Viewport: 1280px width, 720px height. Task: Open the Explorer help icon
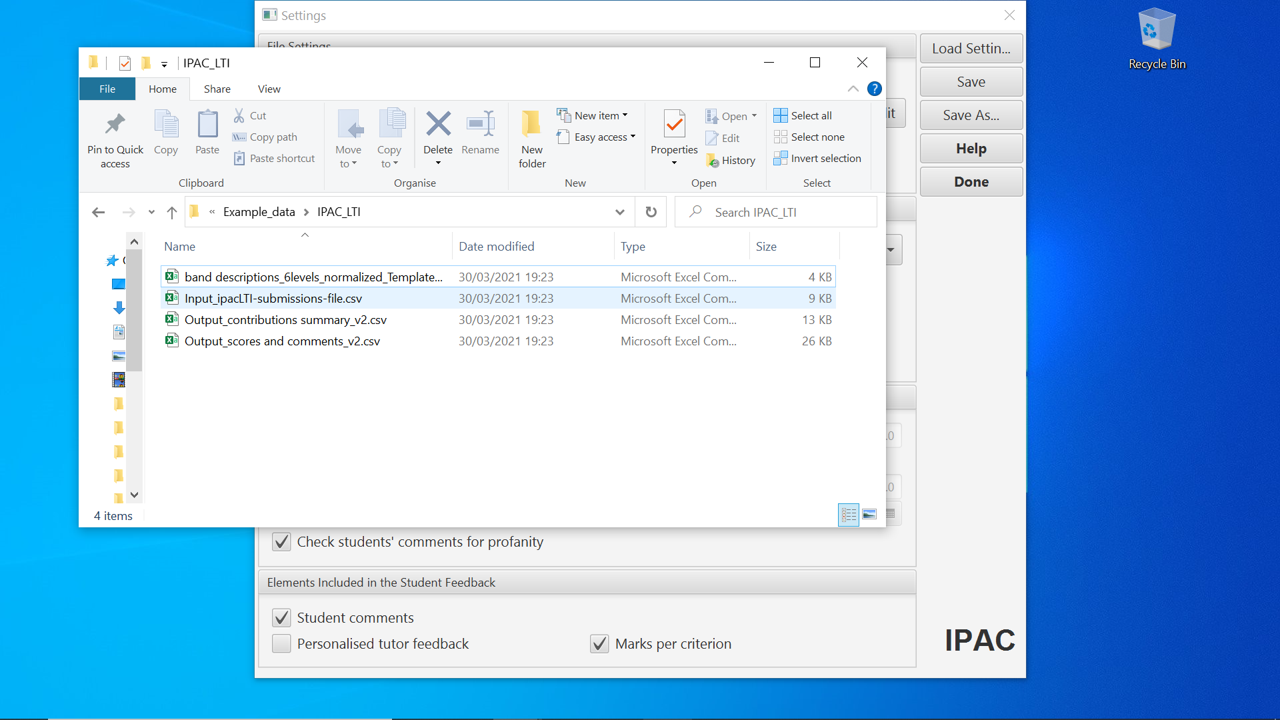(x=874, y=89)
